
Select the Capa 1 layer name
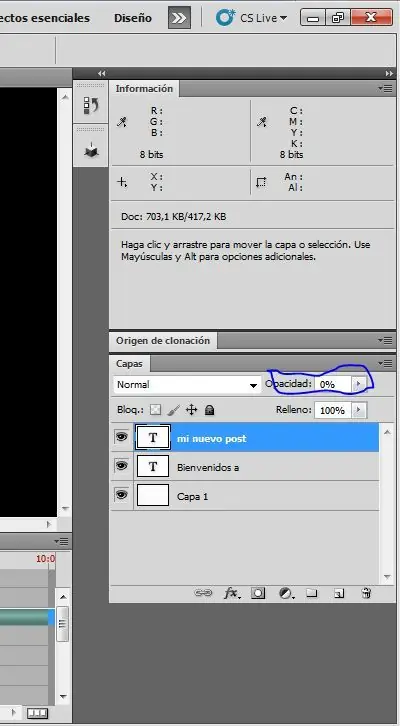[193, 497]
